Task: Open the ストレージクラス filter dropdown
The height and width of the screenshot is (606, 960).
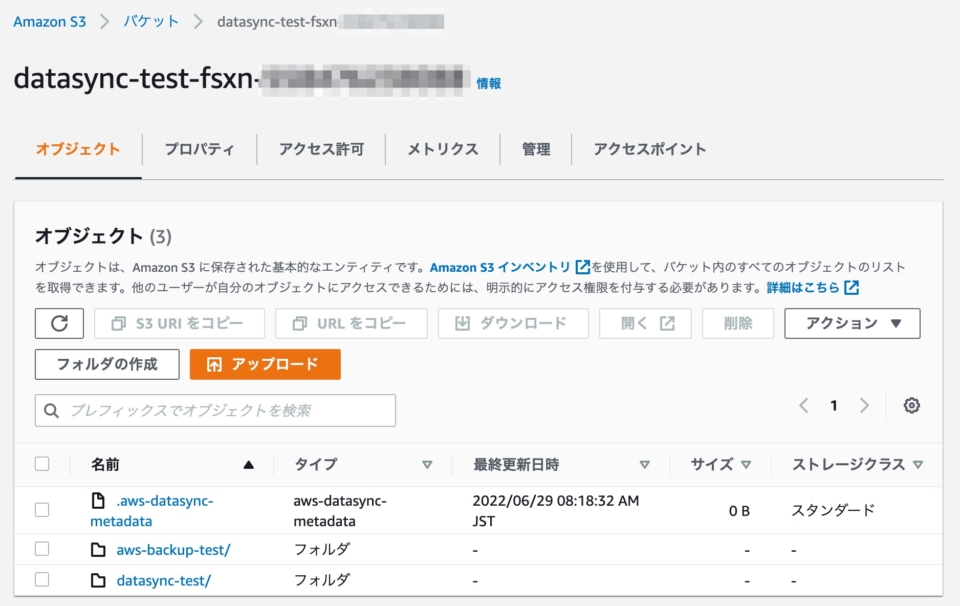Action: pos(918,464)
